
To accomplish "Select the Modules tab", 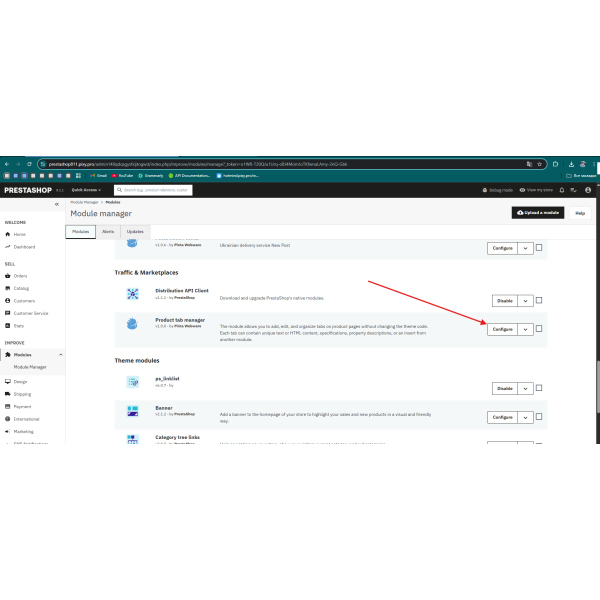I will tap(80, 232).
